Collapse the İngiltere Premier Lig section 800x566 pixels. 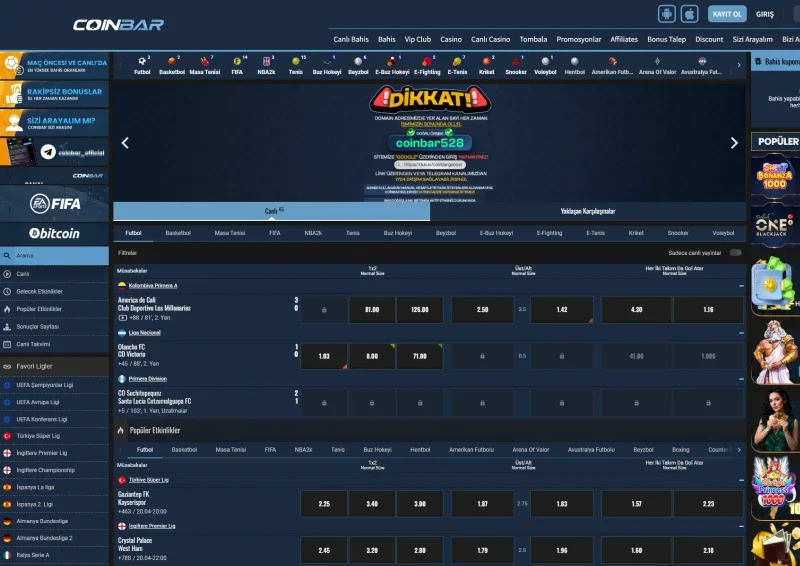coord(741,526)
